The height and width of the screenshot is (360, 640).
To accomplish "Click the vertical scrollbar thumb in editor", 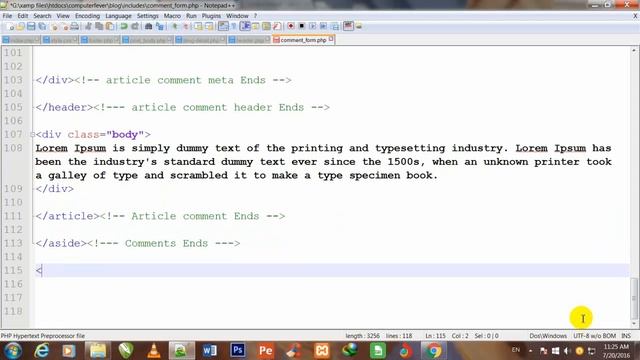I will pos(634,298).
